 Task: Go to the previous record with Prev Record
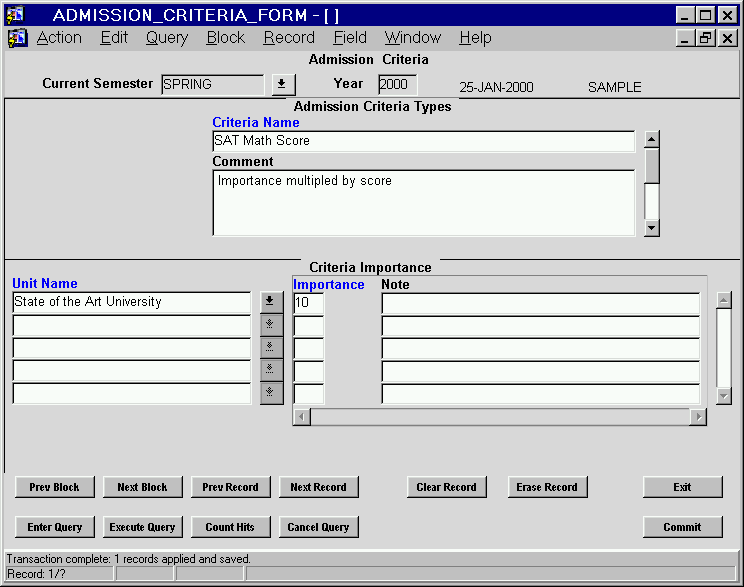[x=231, y=487]
